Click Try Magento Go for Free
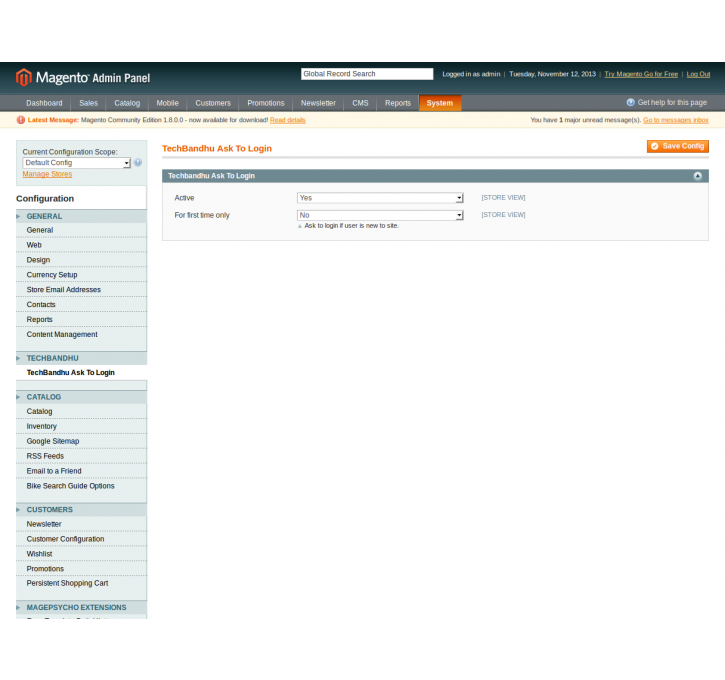This screenshot has width=725, height=680. coord(641,74)
